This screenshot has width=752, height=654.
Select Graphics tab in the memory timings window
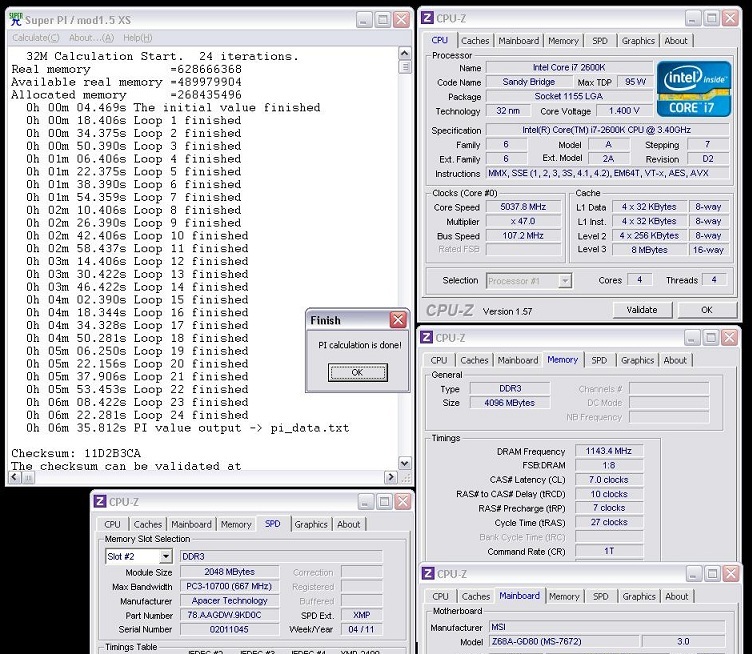(x=637, y=360)
